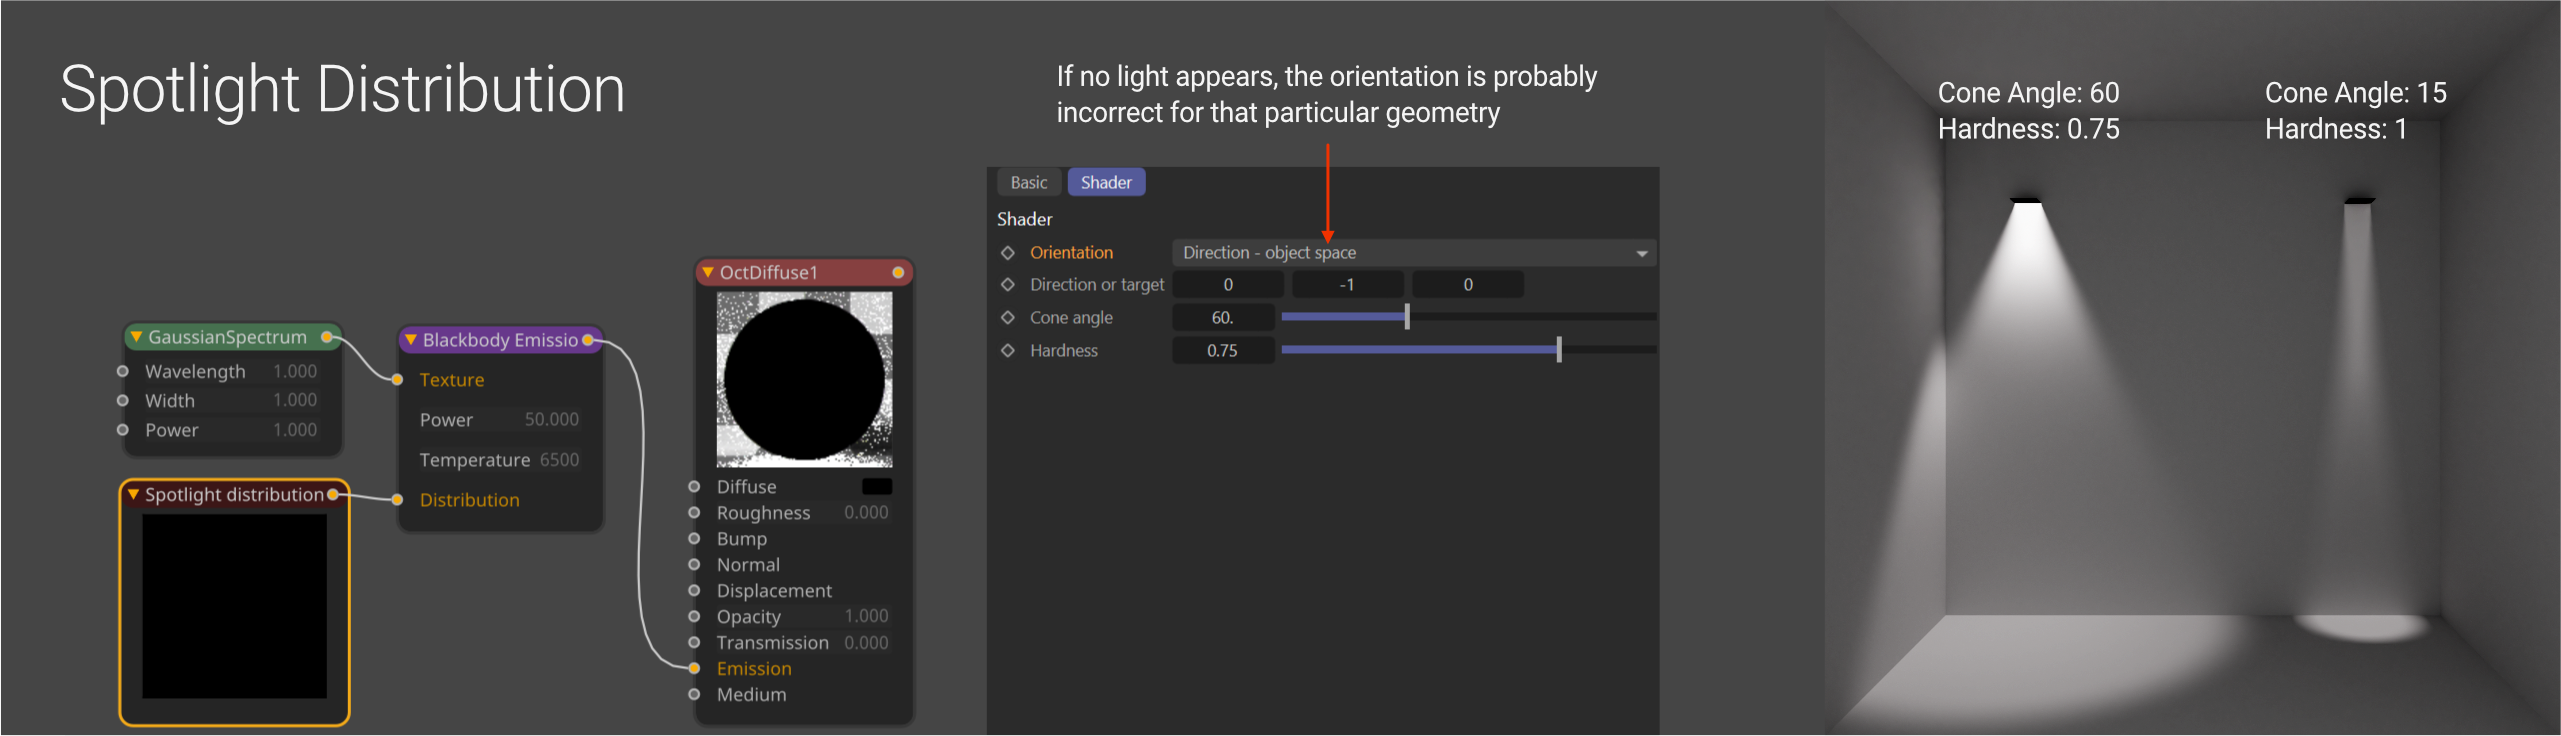Image resolution: width=2561 pixels, height=736 pixels.
Task: Click the OctDiffuse1 material preview thumbnail
Action: [804, 380]
